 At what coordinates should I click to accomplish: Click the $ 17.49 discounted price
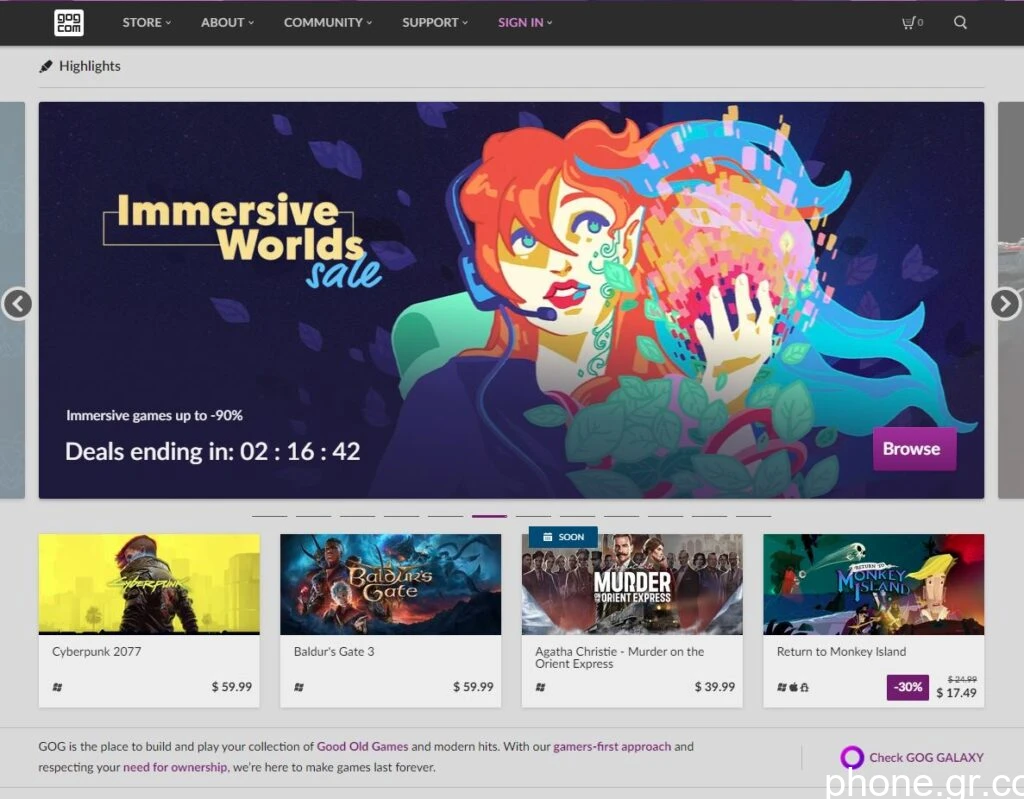[956, 693]
